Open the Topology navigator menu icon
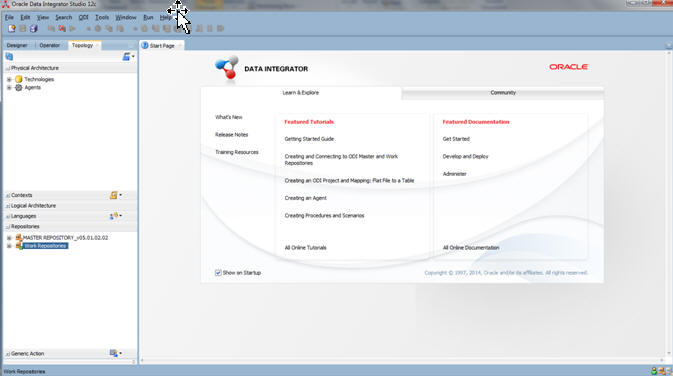This screenshot has height=376, width=673. tap(127, 57)
